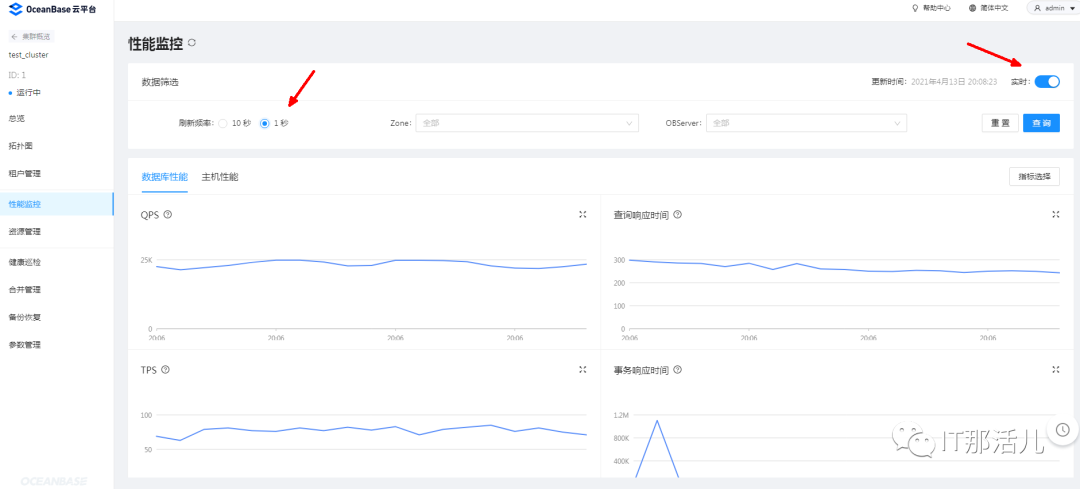This screenshot has width=1080, height=489.
Task: Open 资源管理 in the sidebar
Action: [x=25, y=232]
